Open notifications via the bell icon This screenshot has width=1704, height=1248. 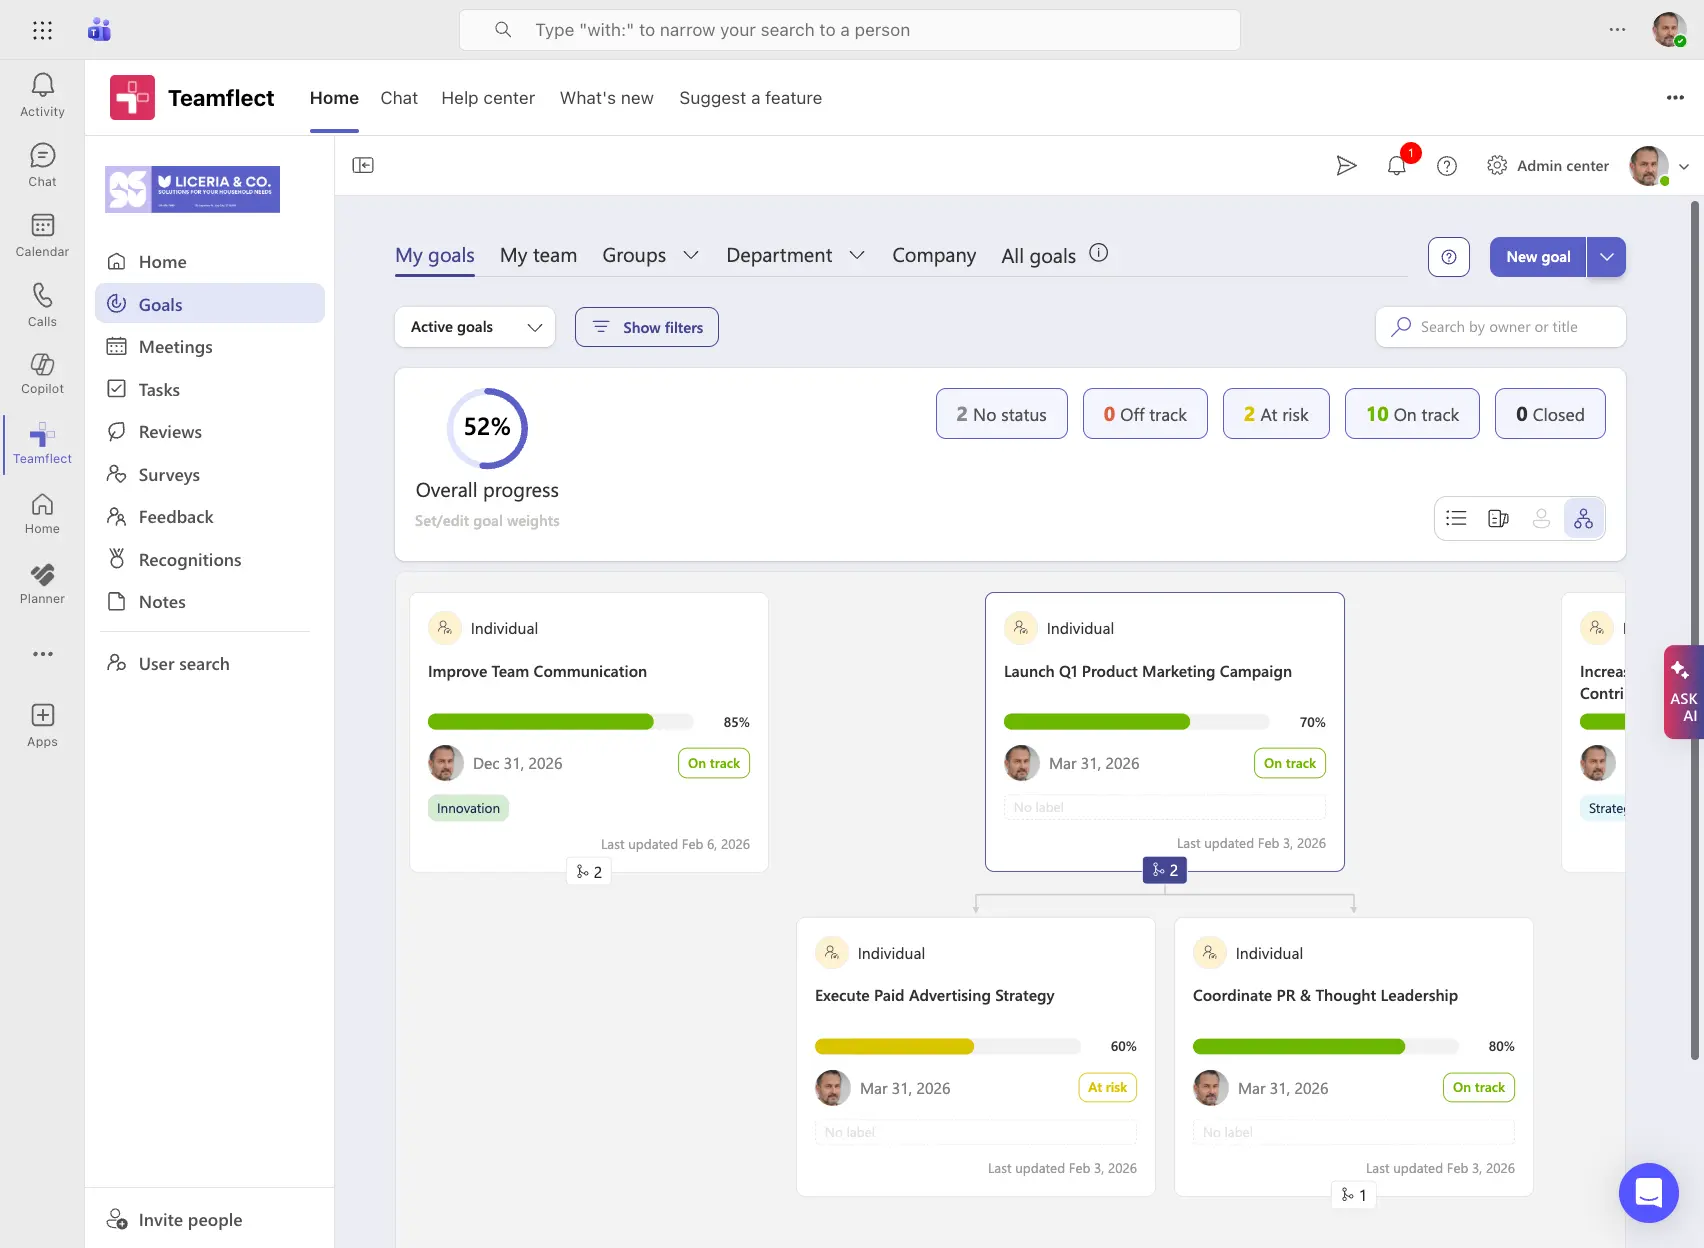1397,165
